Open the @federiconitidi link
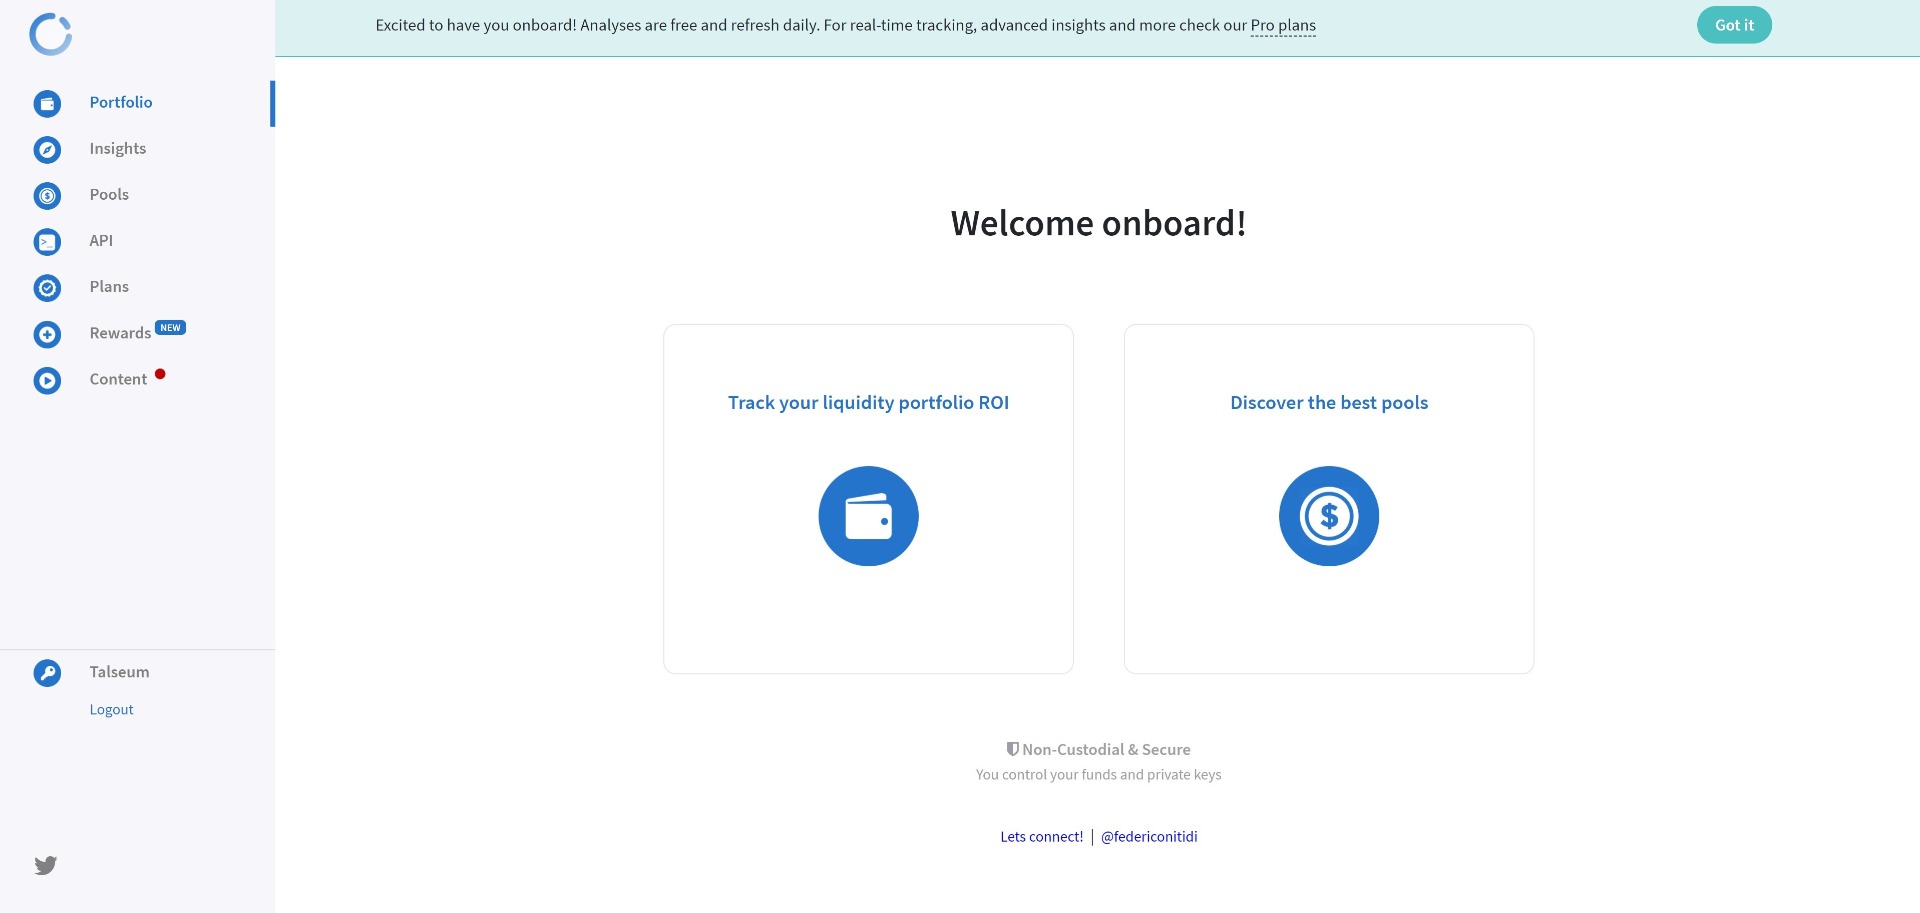This screenshot has height=913, width=1920. (1149, 837)
